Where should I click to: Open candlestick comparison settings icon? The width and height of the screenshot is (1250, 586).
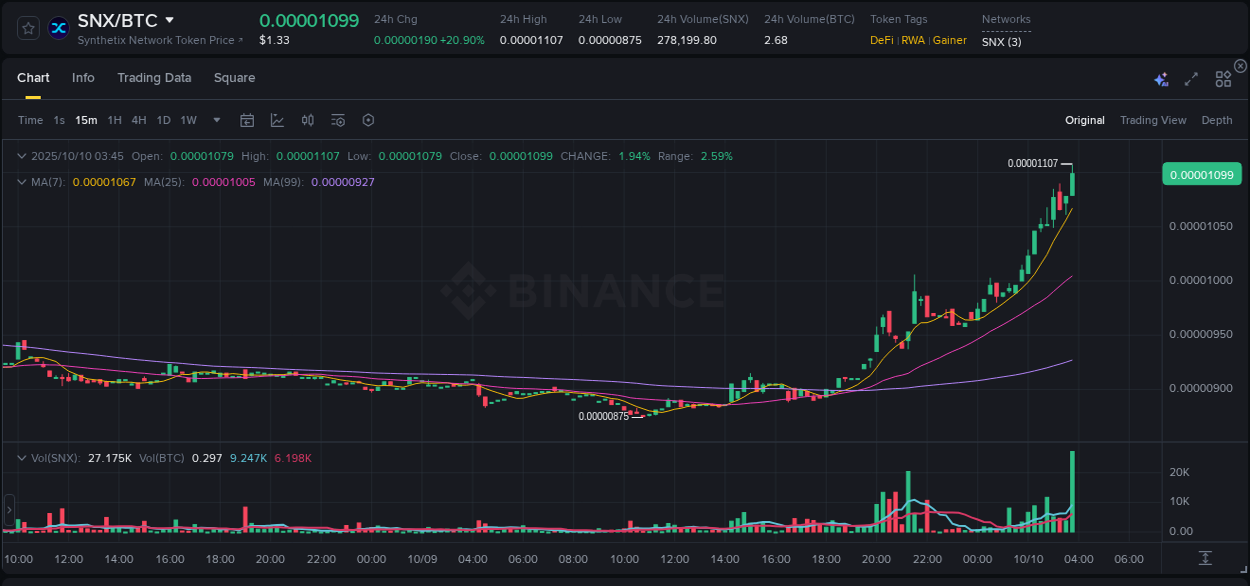(307, 120)
